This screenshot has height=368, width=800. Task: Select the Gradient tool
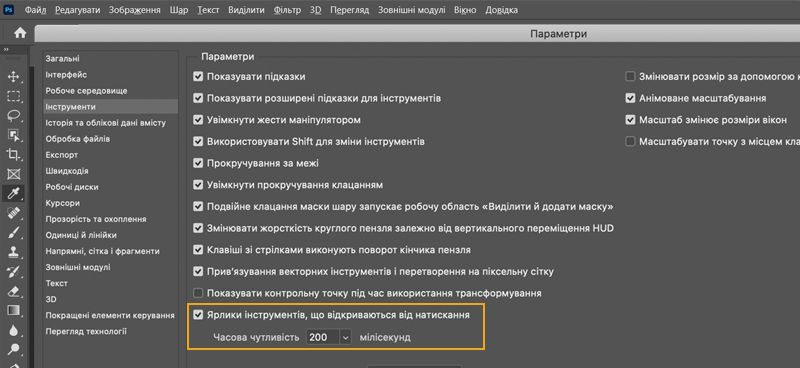(13, 310)
